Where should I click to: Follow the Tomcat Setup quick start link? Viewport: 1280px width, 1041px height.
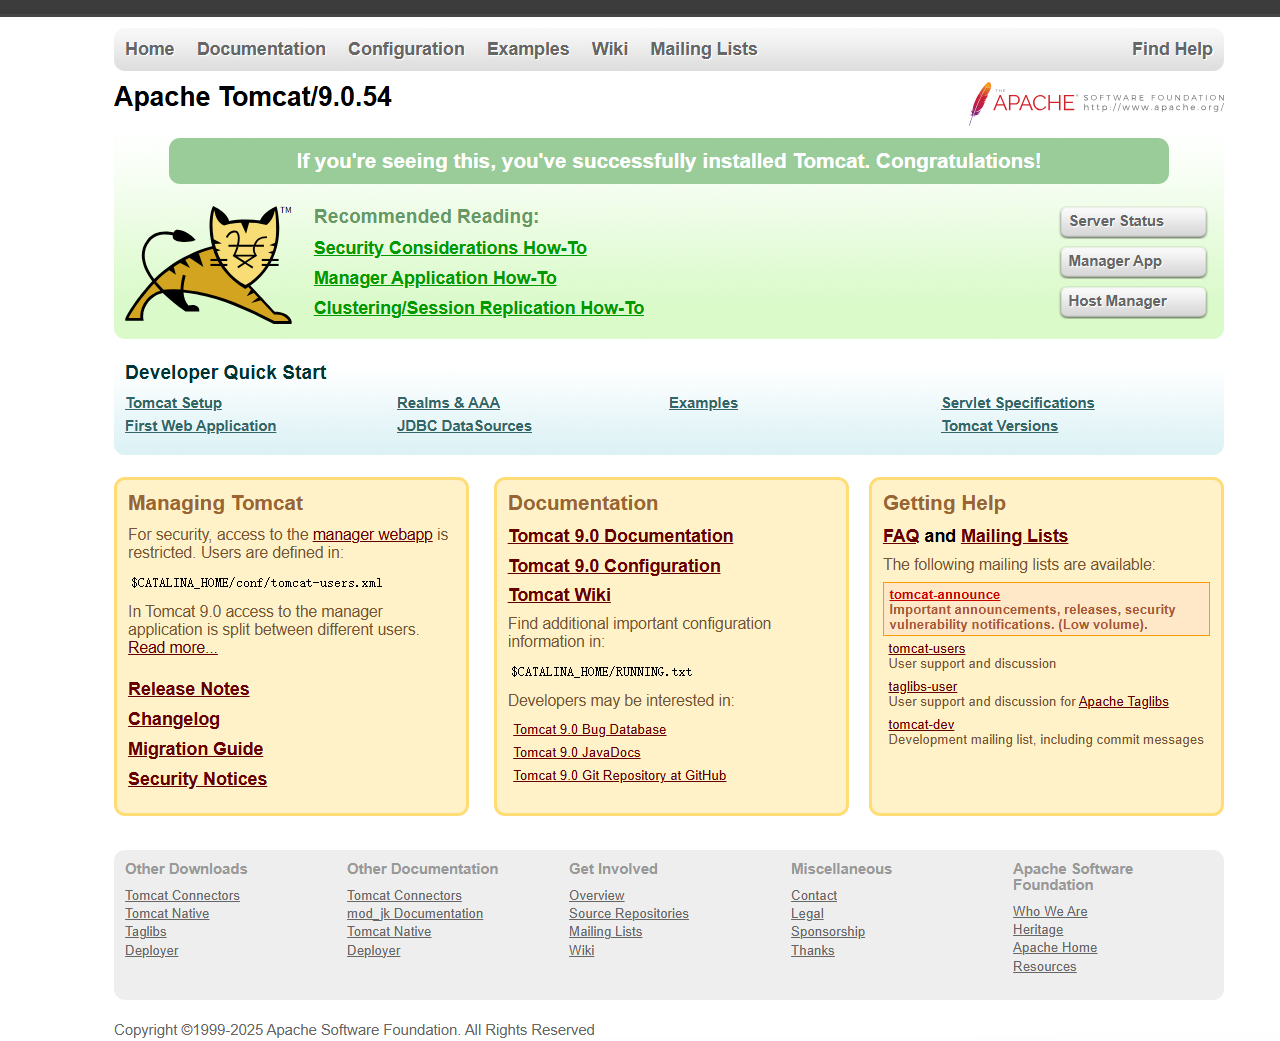[174, 403]
